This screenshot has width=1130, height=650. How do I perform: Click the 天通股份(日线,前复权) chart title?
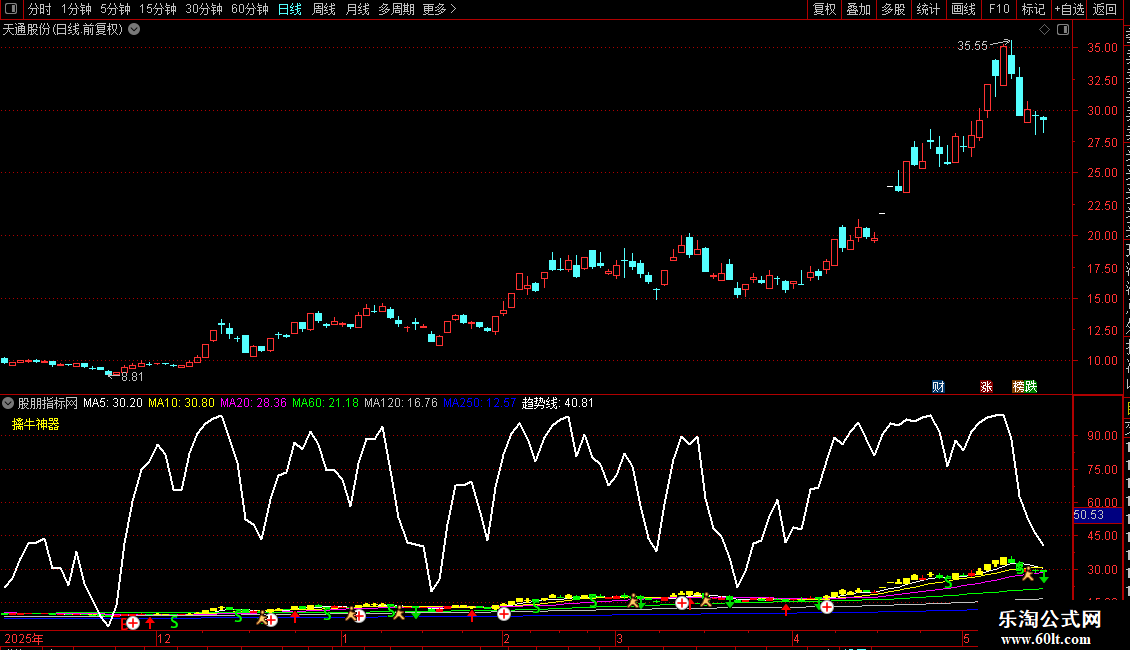click(63, 30)
